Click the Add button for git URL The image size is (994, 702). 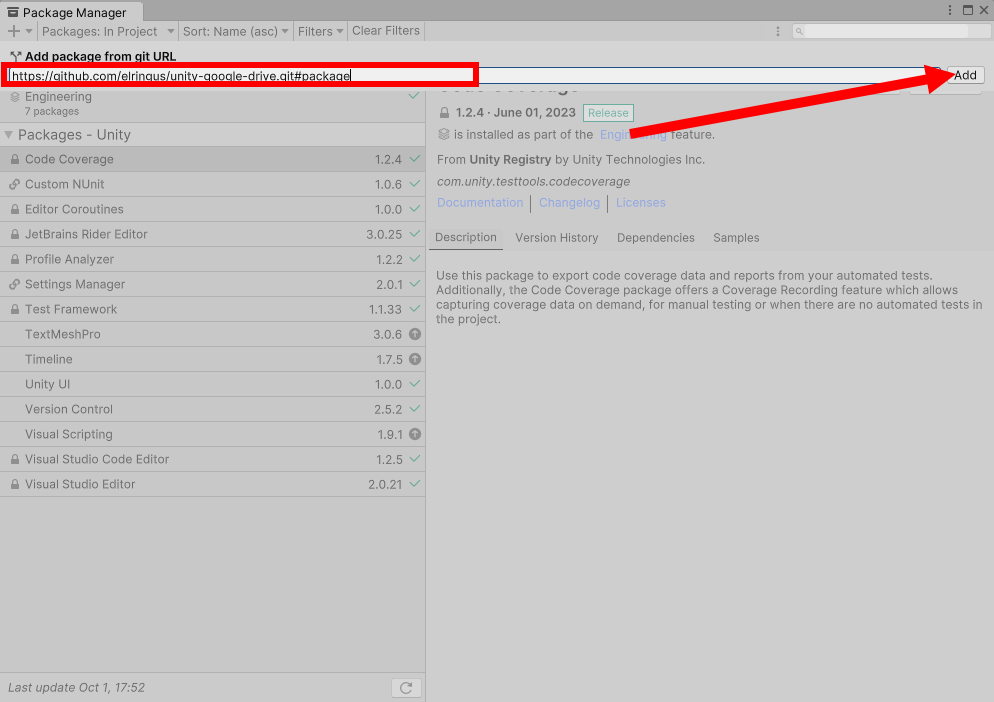pos(965,75)
